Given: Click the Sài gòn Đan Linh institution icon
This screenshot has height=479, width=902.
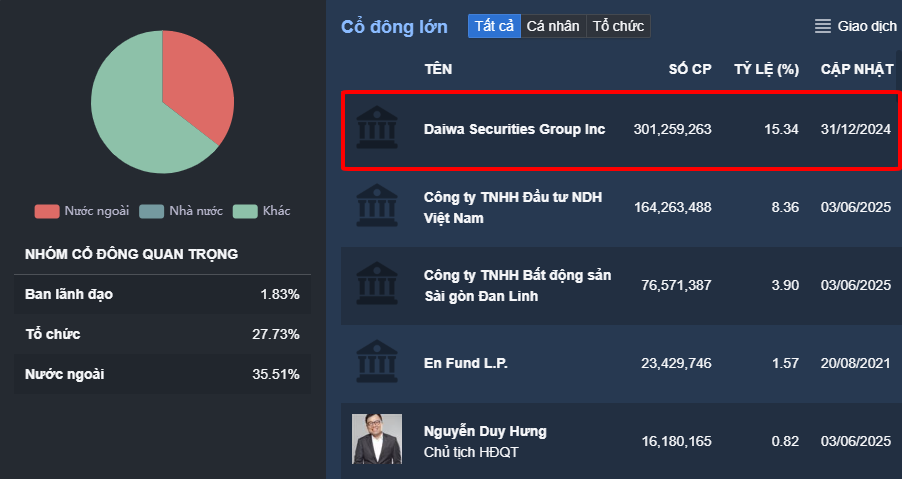Looking at the screenshot, I should (x=375, y=284).
